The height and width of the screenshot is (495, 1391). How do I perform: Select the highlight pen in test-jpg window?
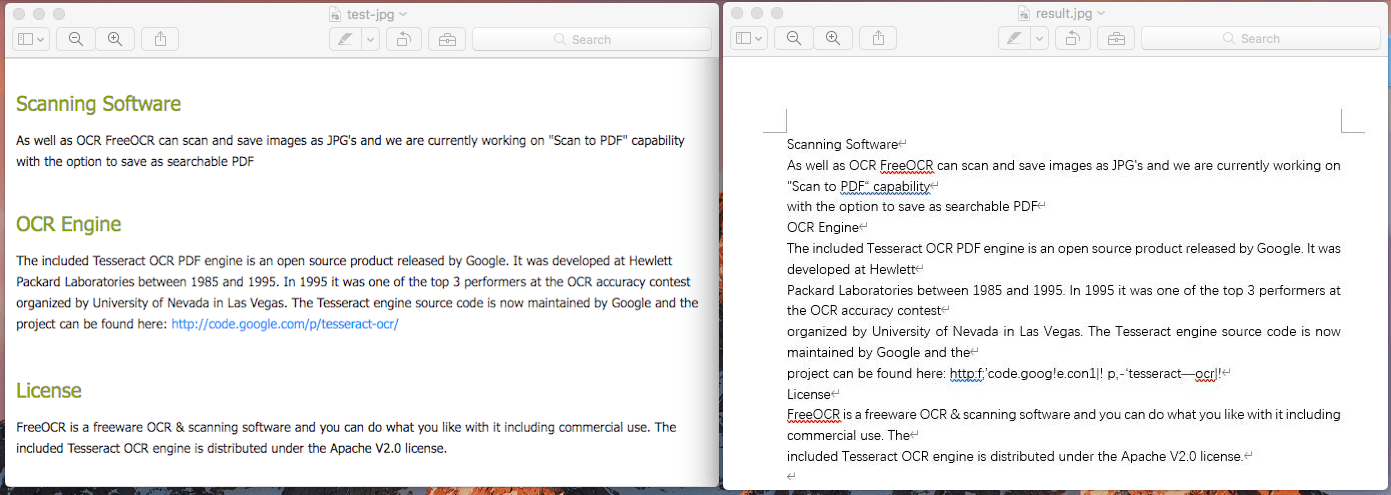pyautogui.click(x=345, y=39)
